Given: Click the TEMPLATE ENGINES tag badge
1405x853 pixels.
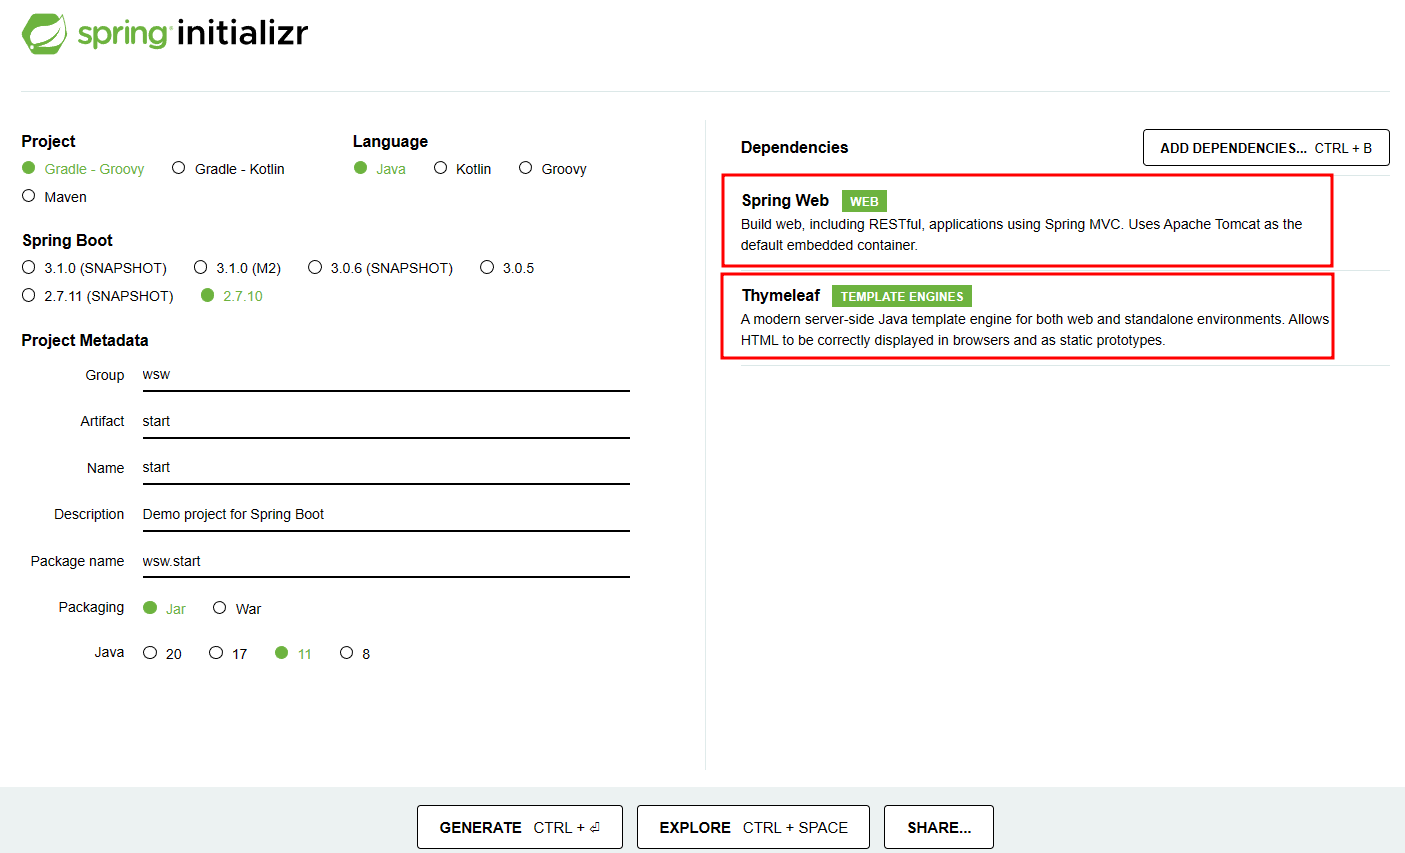Looking at the screenshot, I should (902, 296).
